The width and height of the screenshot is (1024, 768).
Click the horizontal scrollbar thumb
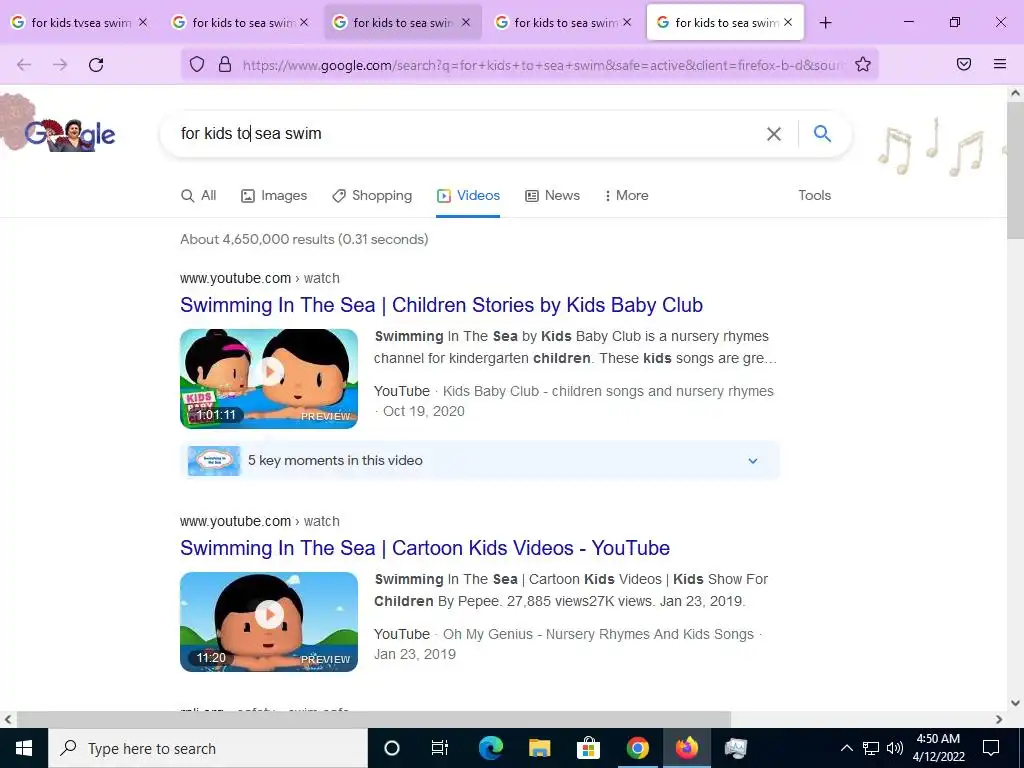(374, 719)
